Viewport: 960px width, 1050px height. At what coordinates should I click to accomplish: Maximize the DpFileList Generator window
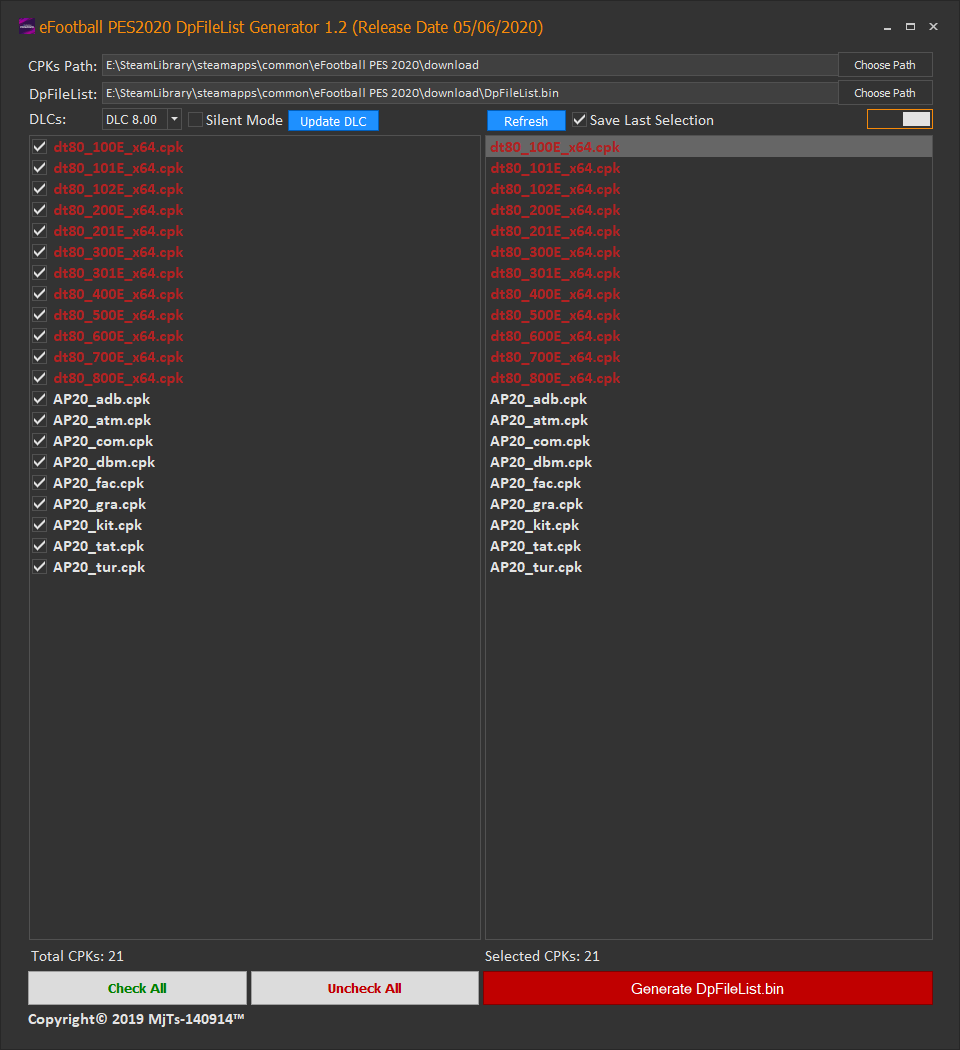[910, 27]
